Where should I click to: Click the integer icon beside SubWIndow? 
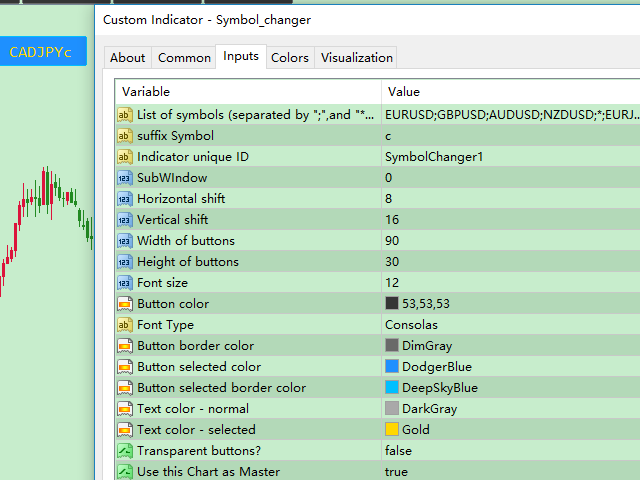click(x=125, y=178)
